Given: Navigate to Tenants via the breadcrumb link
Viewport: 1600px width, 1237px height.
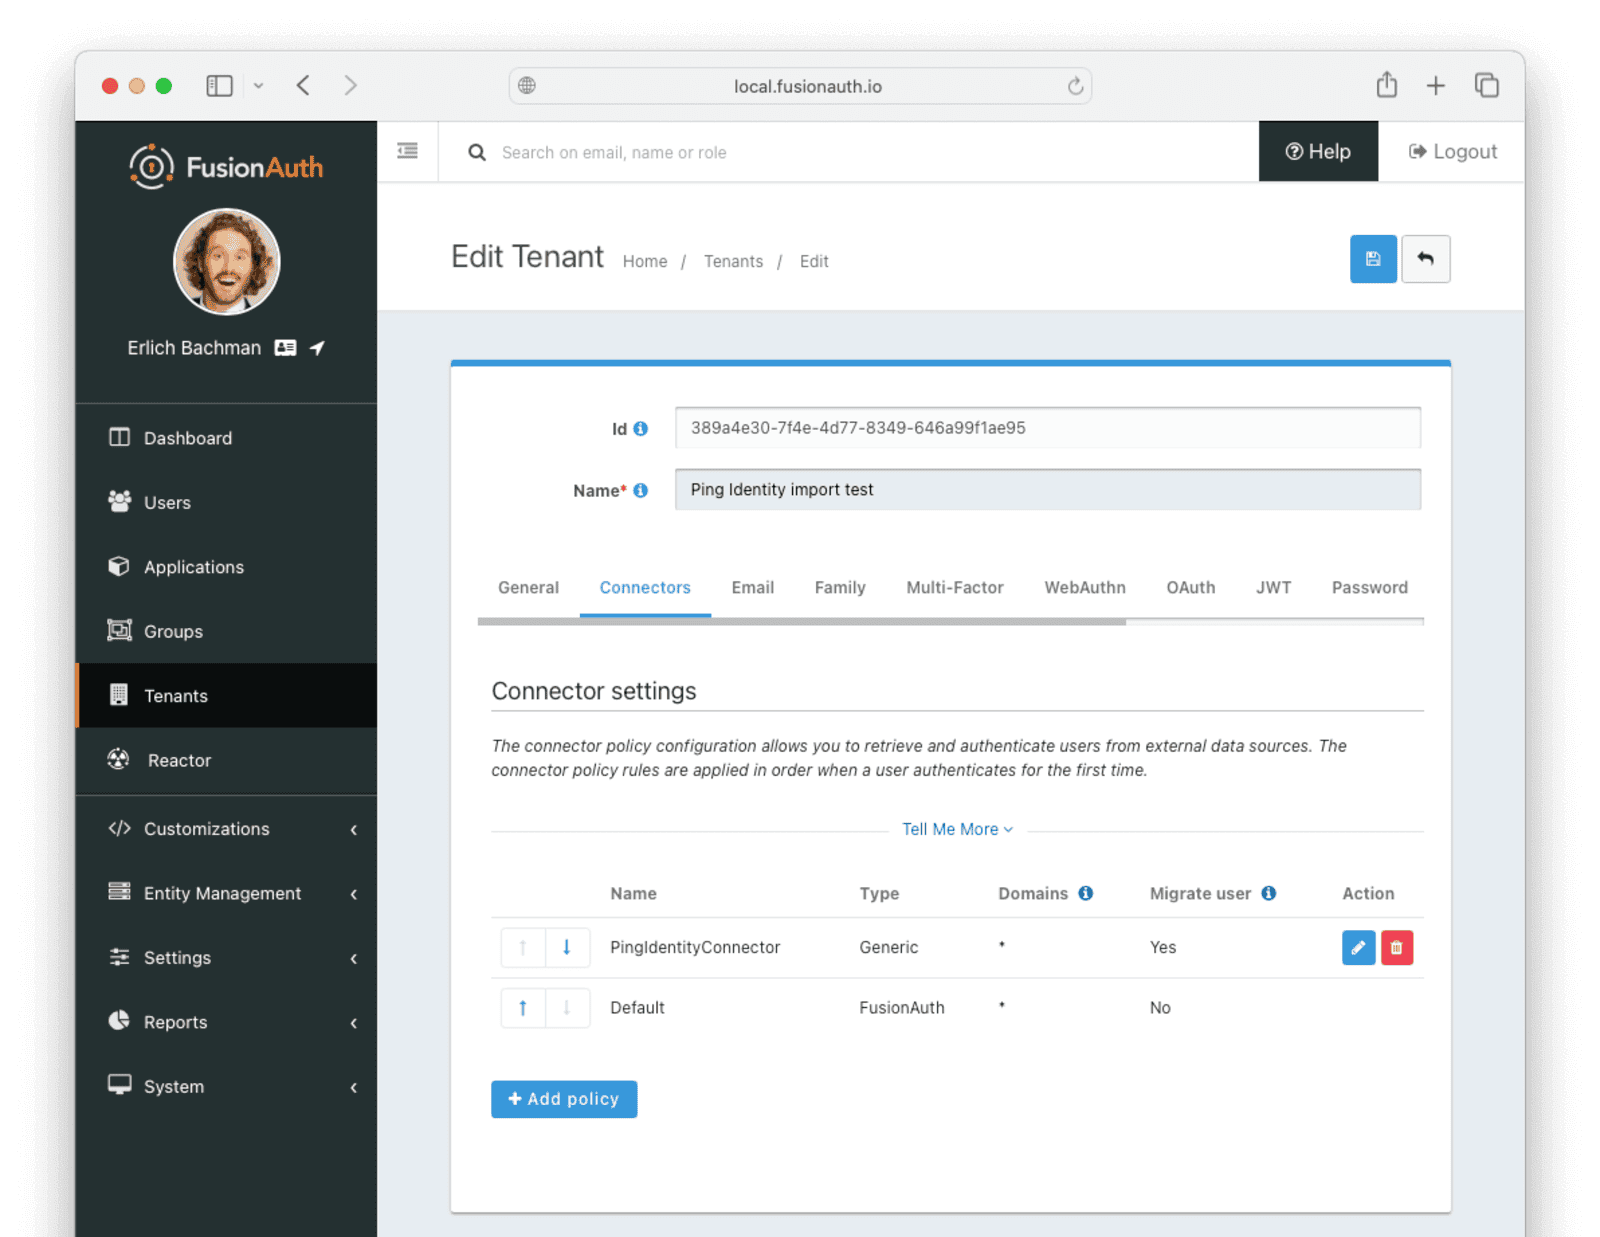Looking at the screenshot, I should tap(733, 261).
